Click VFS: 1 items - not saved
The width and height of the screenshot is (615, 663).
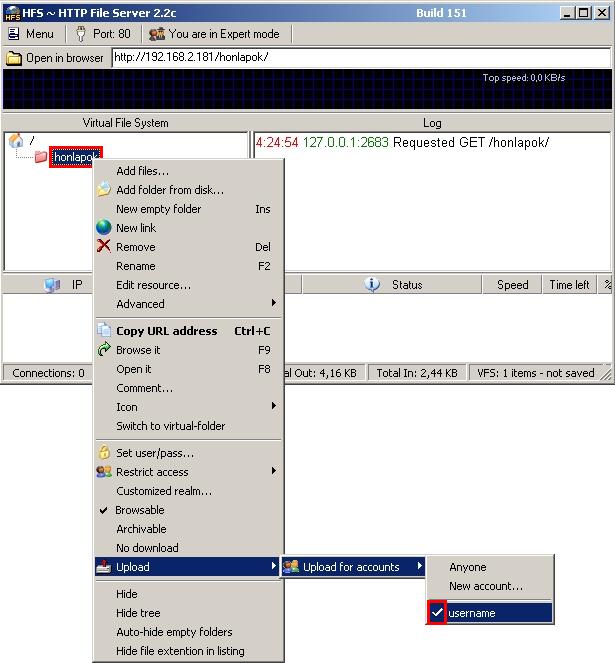(535, 373)
